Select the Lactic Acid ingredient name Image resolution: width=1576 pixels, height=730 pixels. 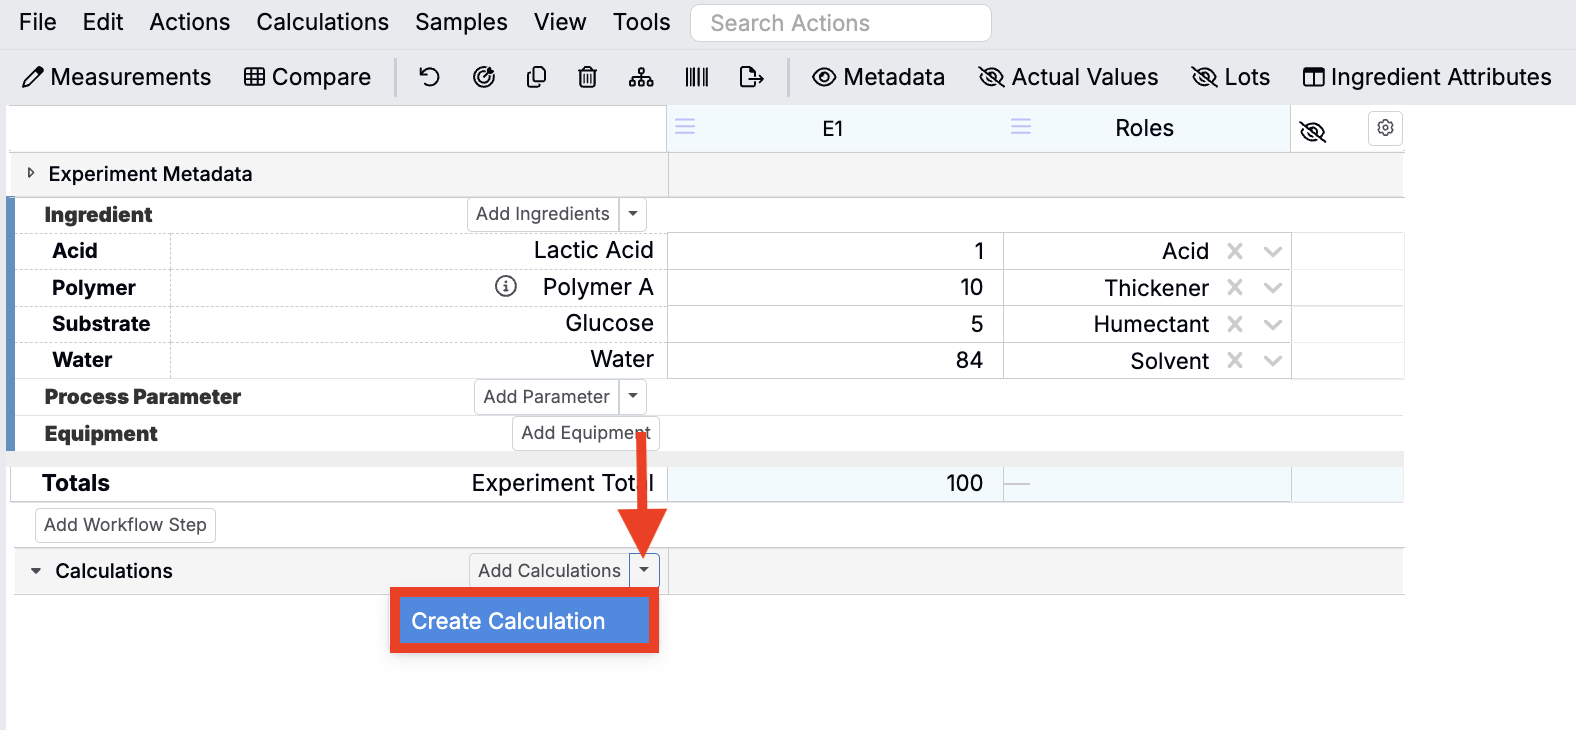(x=594, y=250)
